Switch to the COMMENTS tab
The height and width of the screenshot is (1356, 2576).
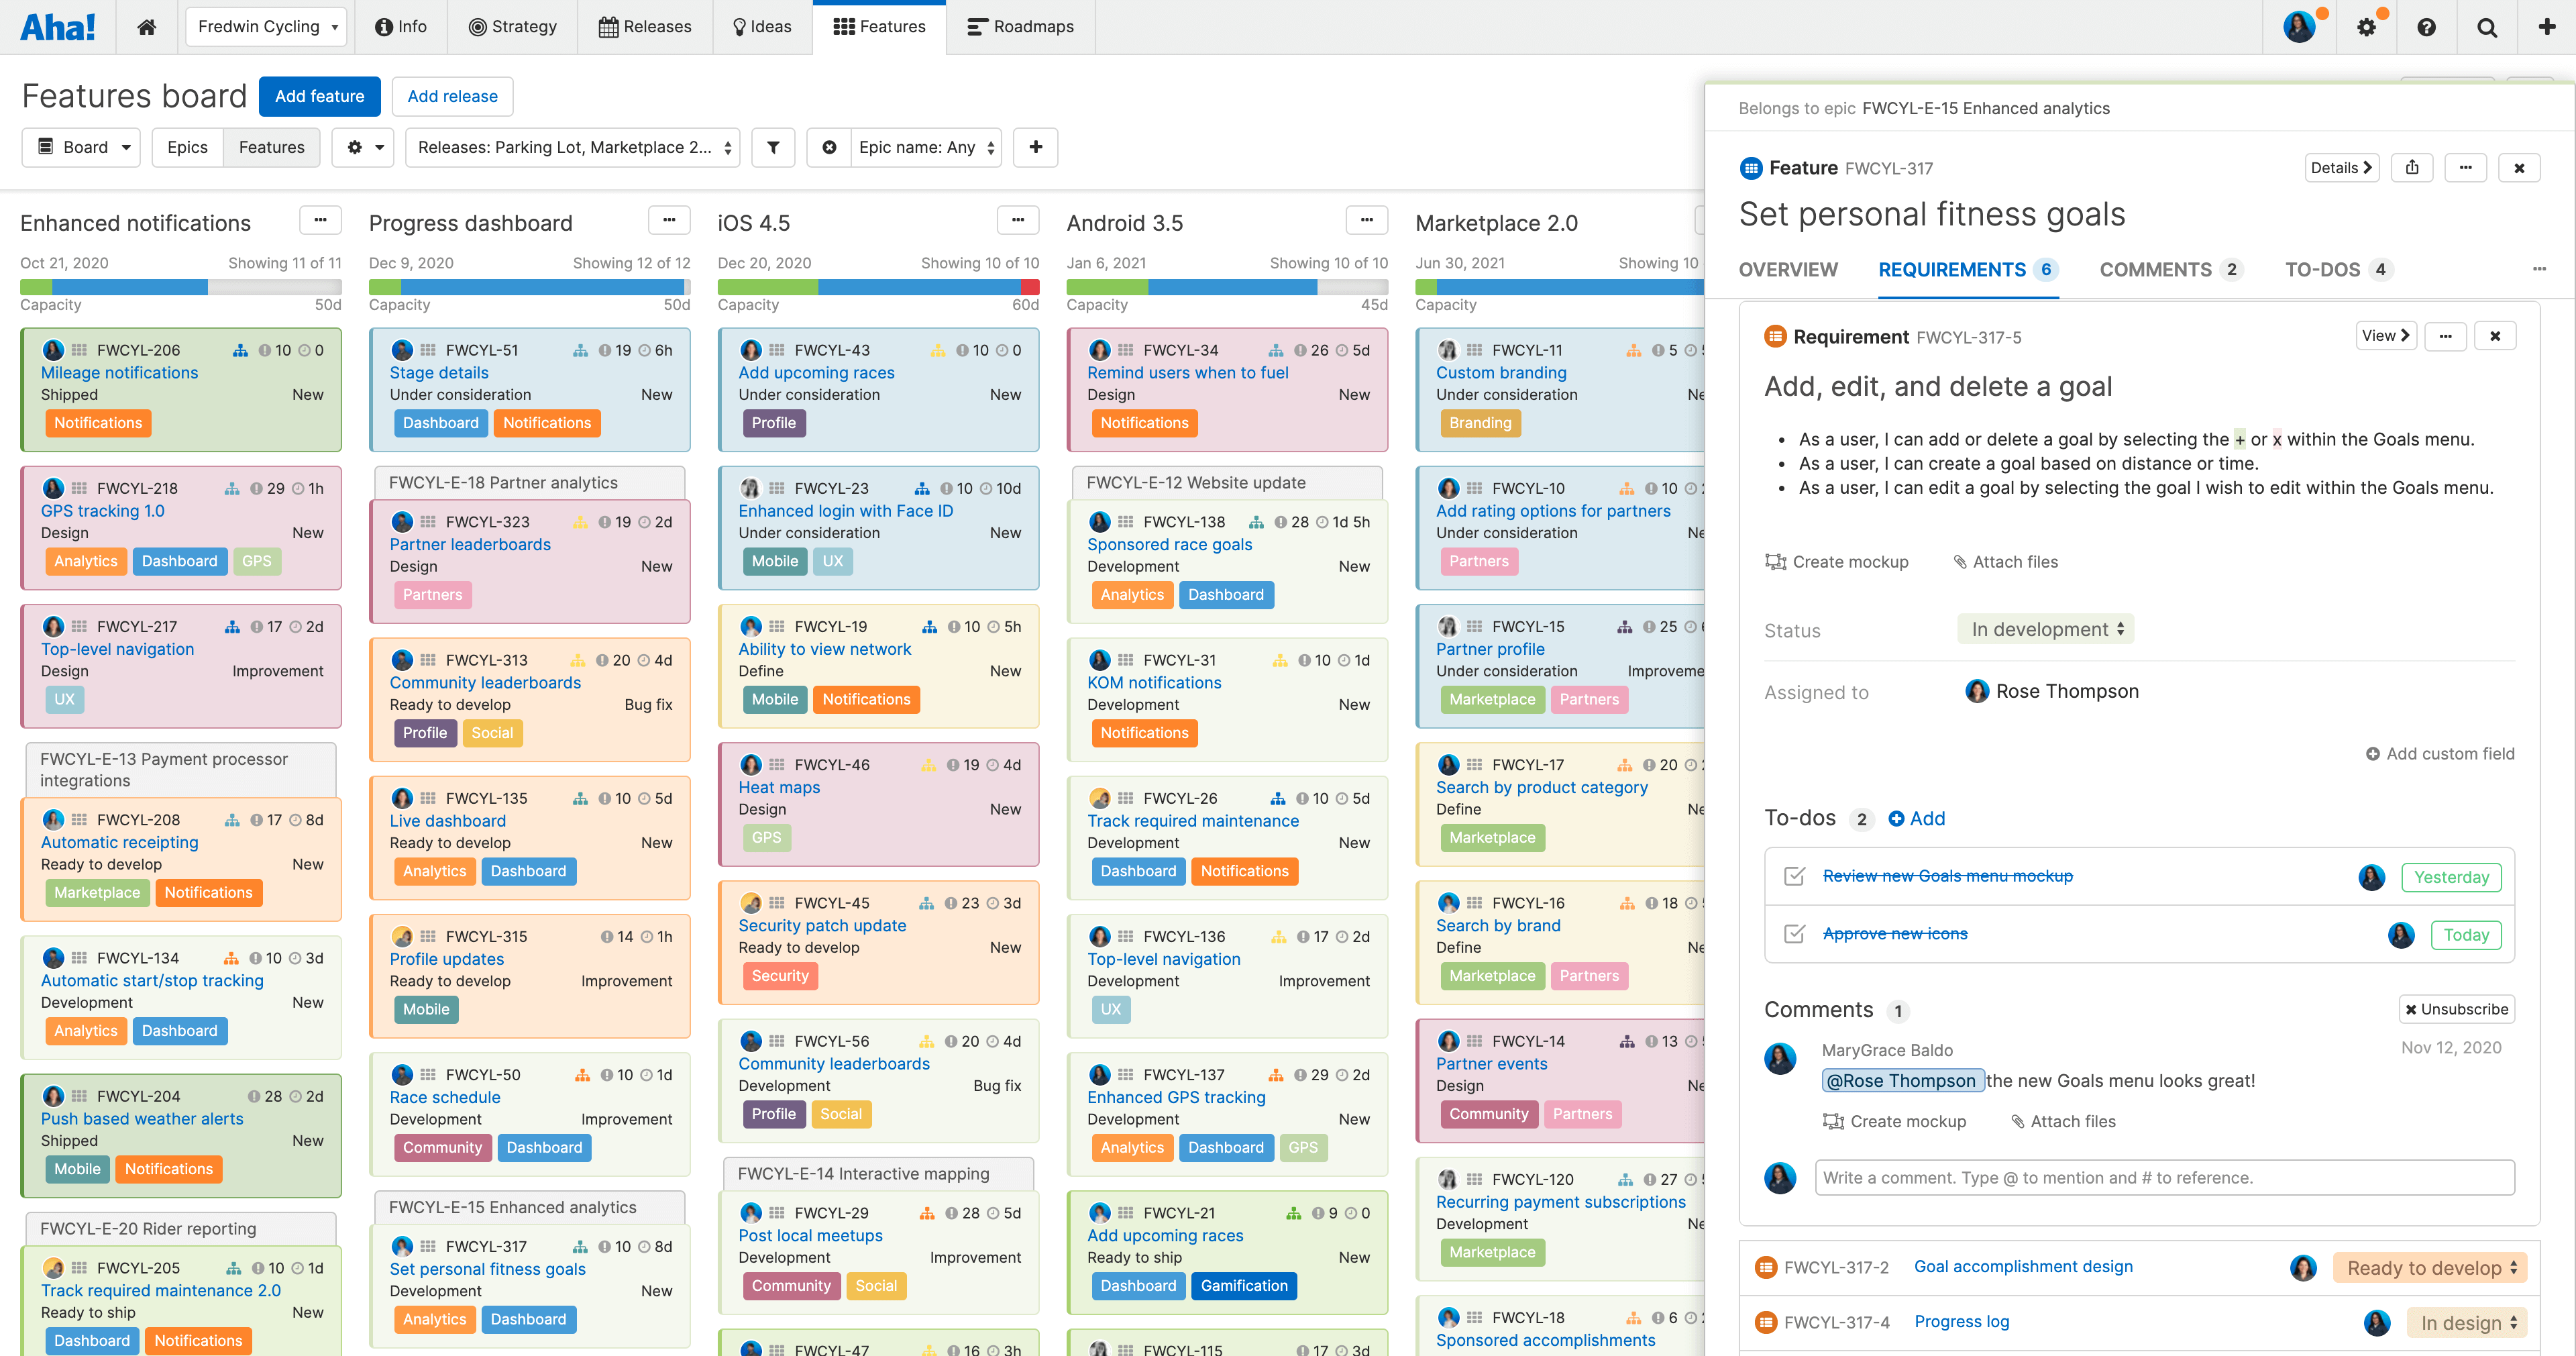tap(2155, 270)
